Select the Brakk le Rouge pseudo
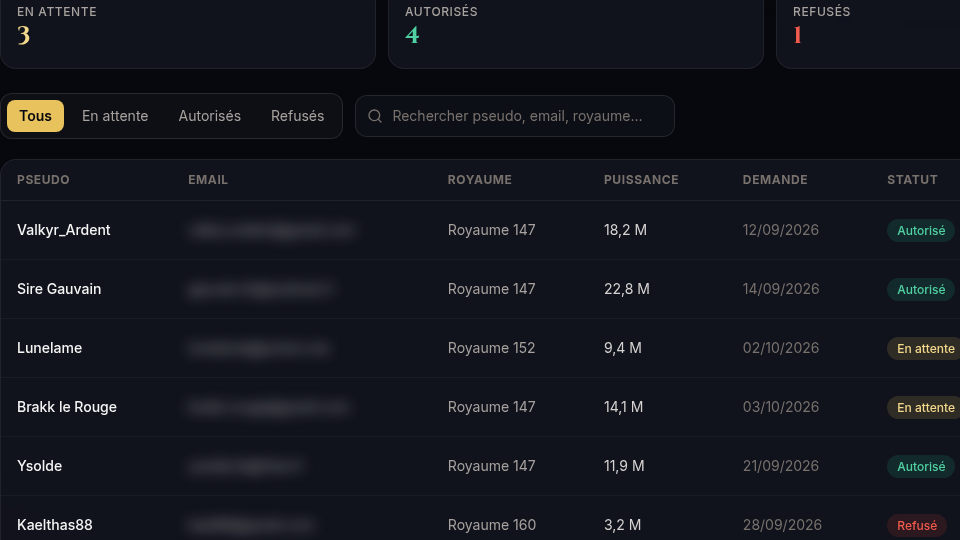This screenshot has width=960, height=540. pos(67,407)
